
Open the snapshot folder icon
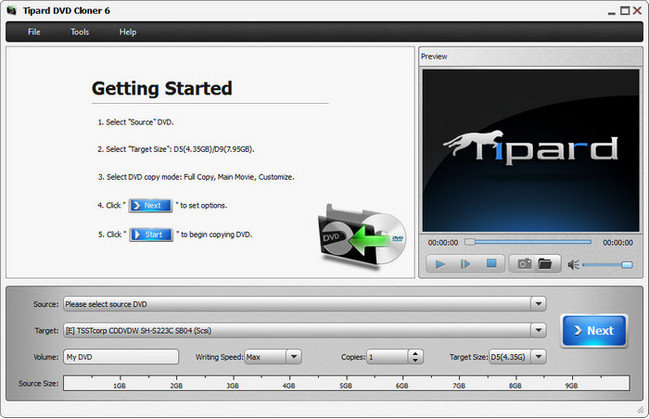pos(545,264)
